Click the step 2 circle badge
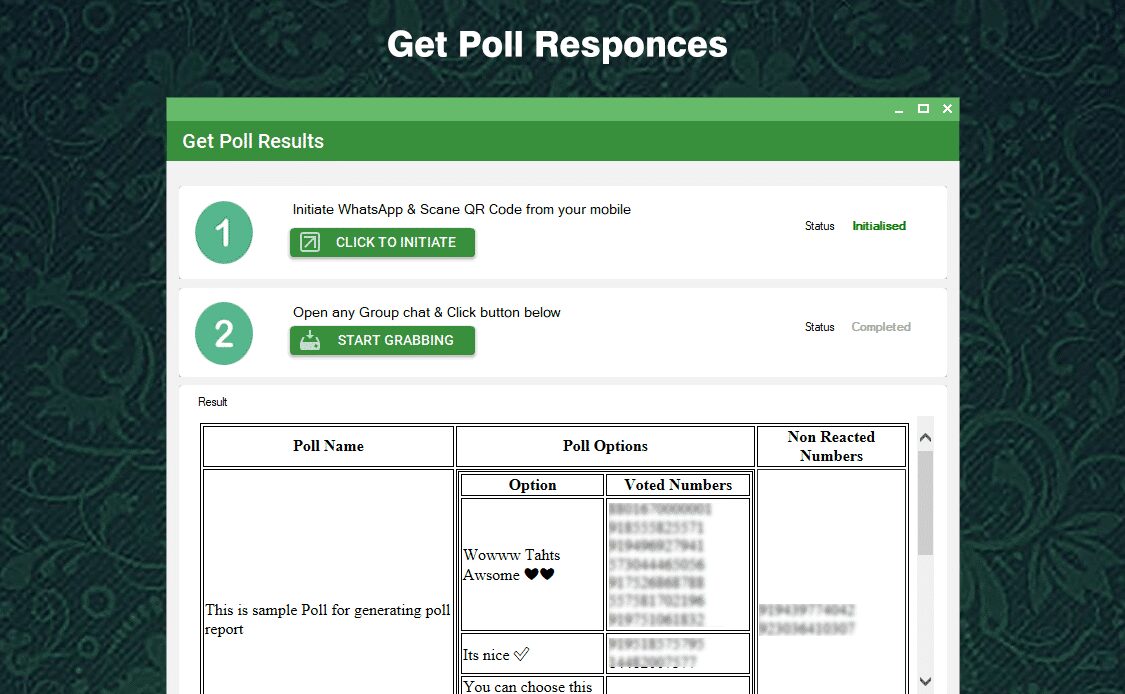Viewport: 1125px width, 694px height. 224,333
